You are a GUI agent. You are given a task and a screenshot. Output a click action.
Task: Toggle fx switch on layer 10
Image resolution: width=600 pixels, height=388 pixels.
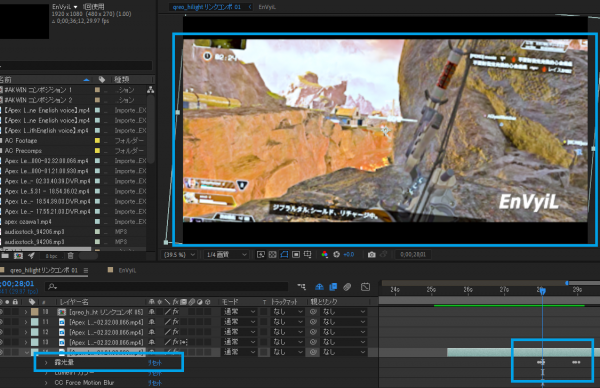point(175,312)
